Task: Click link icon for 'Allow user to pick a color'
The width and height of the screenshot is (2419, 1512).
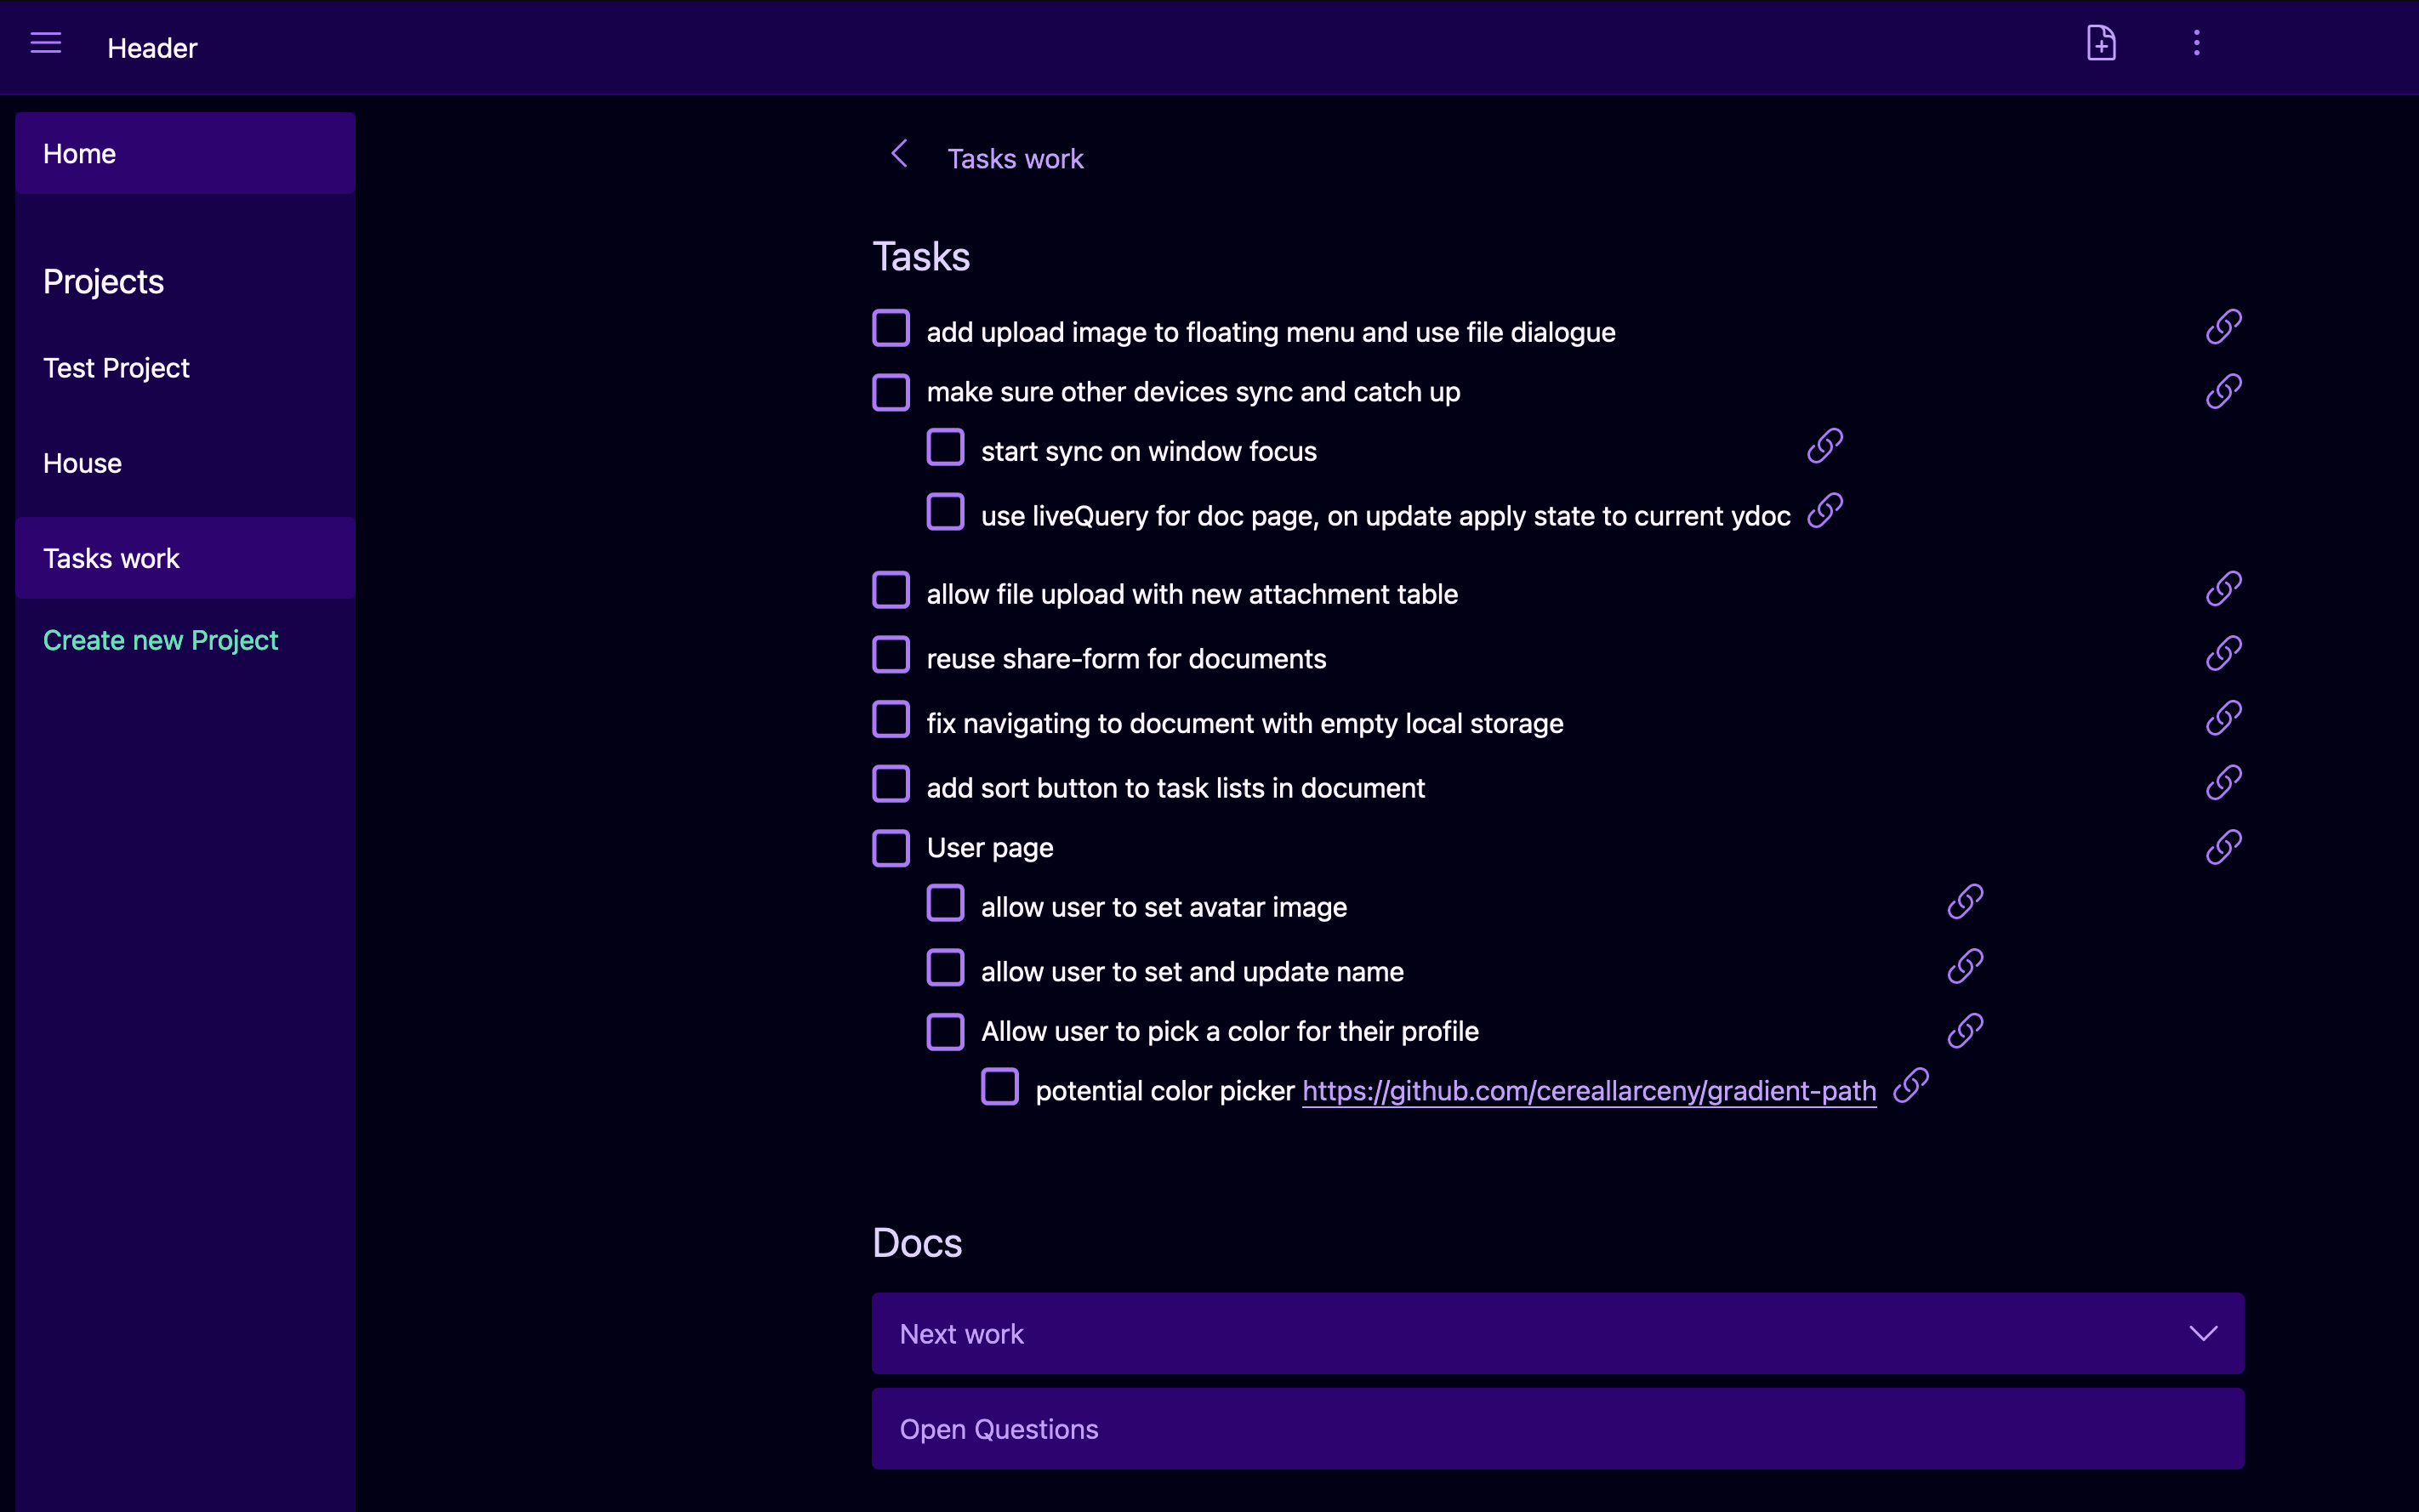Action: pos(1965,1031)
